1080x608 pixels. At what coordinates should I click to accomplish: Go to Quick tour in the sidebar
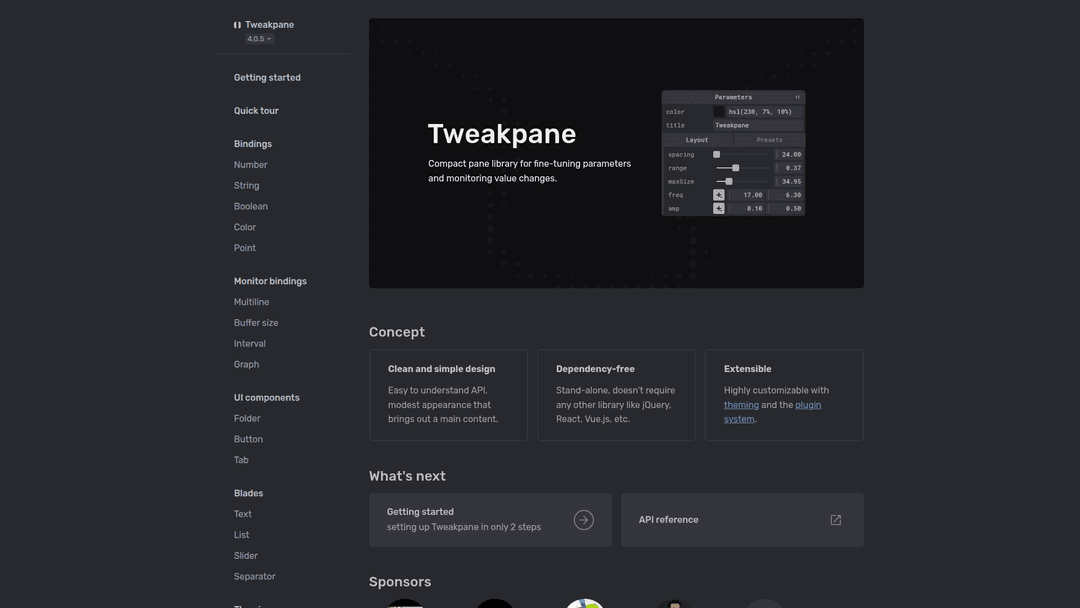(x=256, y=111)
